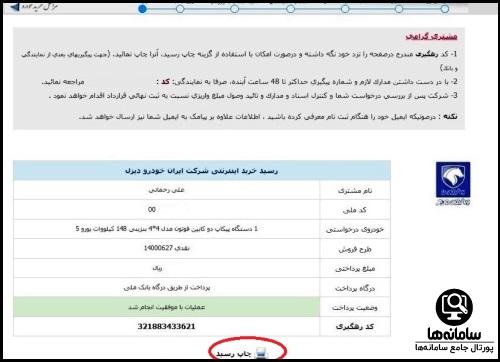This screenshot has height=362, width=500.
Task: Select the last step circle at the right end
Action: pyautogui.click(x=445, y=9)
